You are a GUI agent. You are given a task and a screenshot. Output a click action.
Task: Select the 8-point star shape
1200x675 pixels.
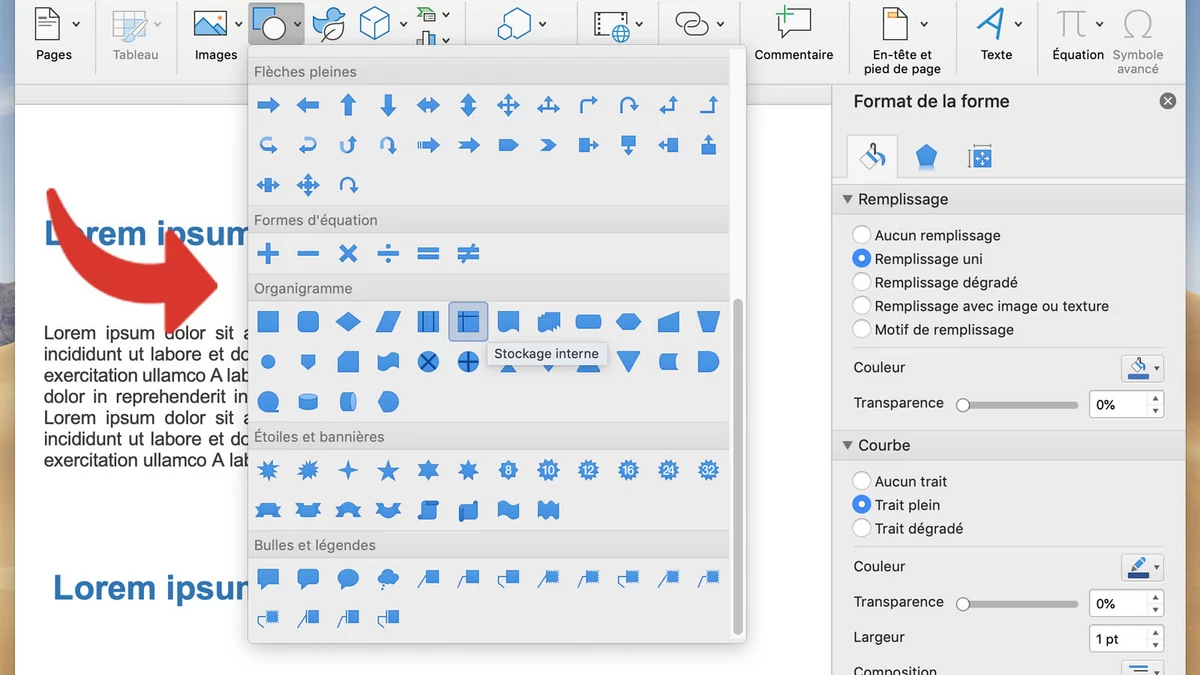pyautogui.click(x=508, y=470)
